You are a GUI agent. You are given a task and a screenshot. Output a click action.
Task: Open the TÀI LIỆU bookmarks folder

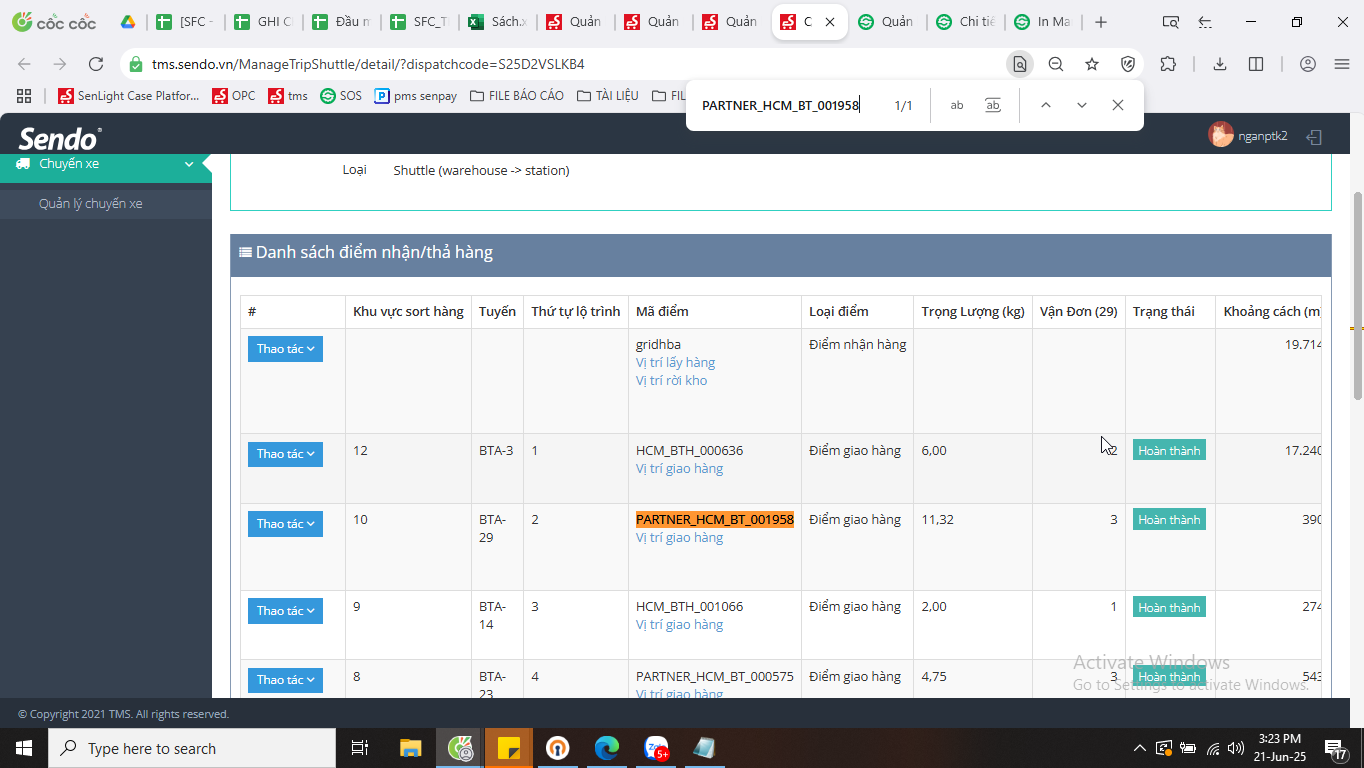click(x=607, y=96)
